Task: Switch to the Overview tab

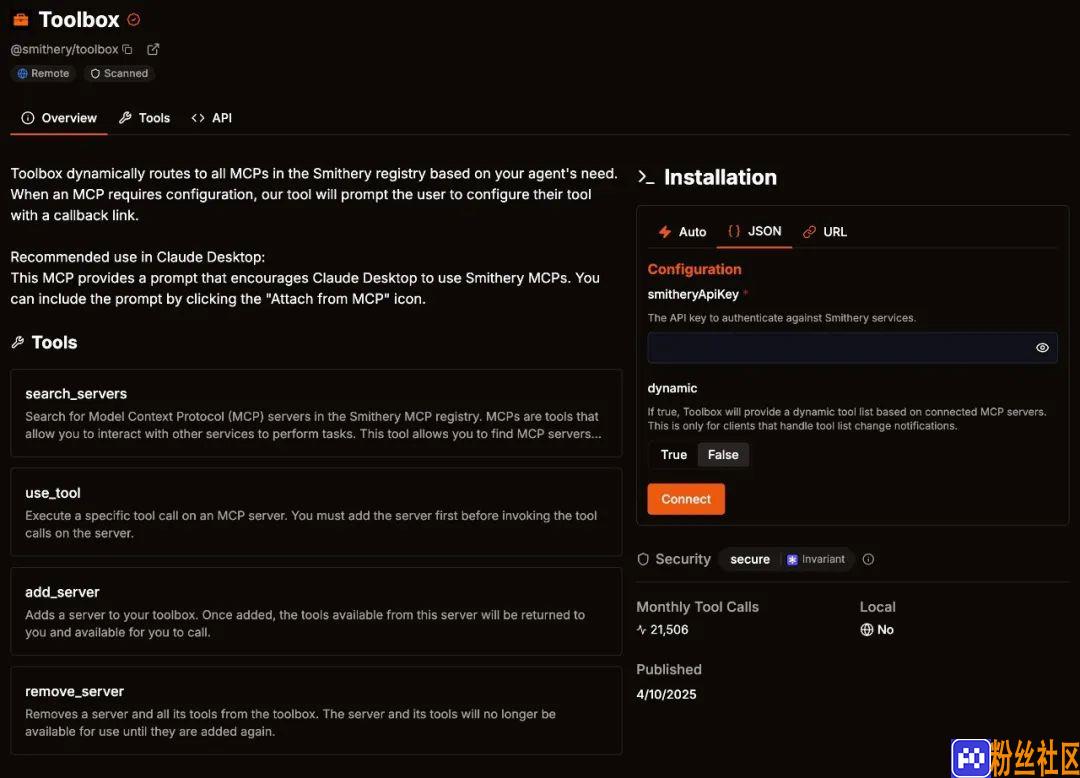Action: click(x=59, y=118)
